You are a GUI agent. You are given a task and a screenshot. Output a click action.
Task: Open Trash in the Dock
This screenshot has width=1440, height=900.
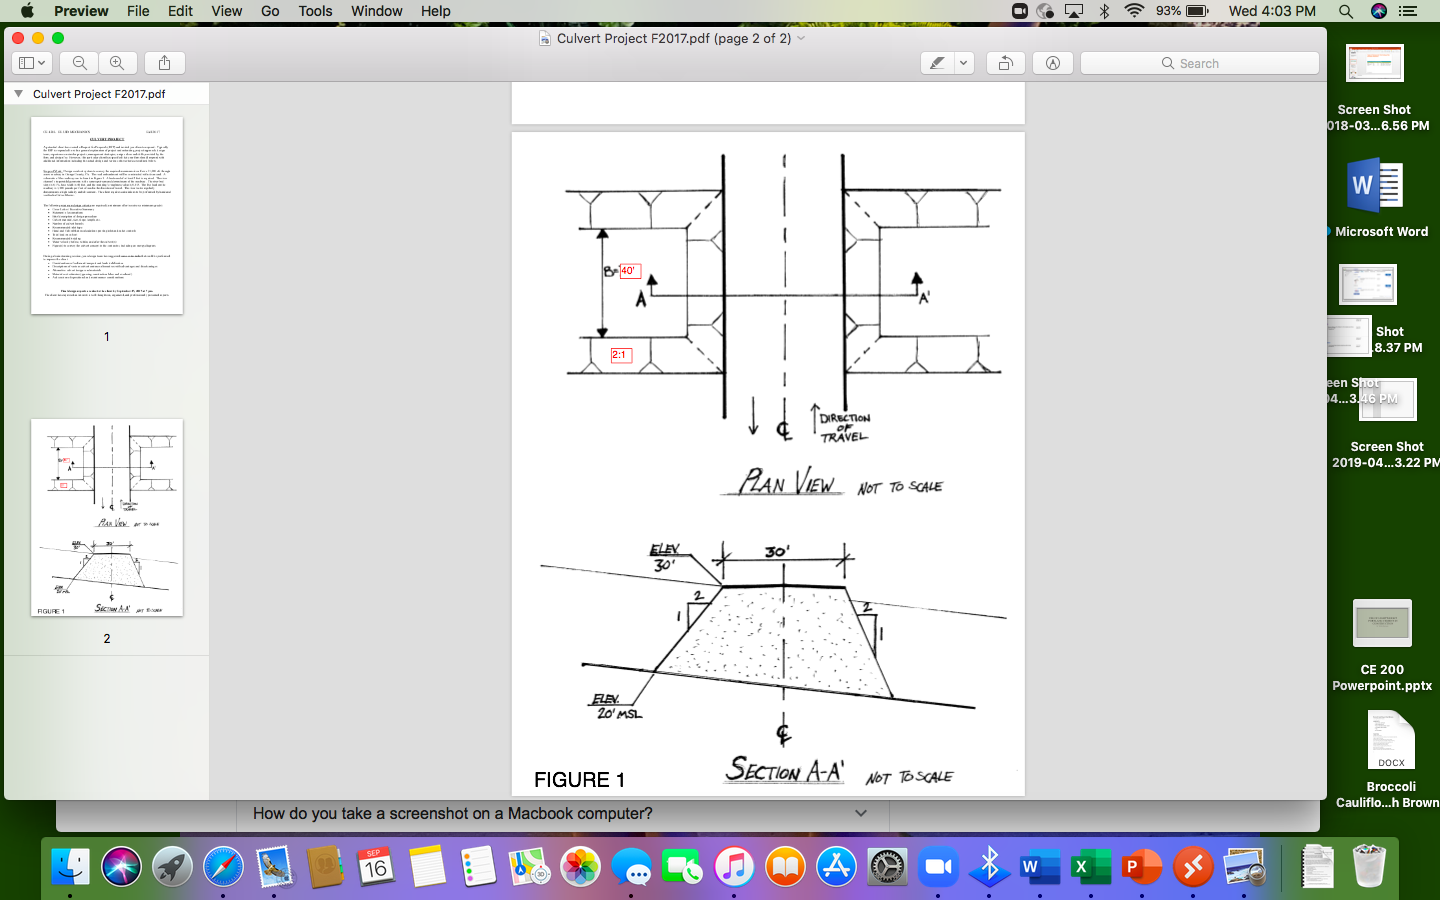pyautogui.click(x=1369, y=866)
